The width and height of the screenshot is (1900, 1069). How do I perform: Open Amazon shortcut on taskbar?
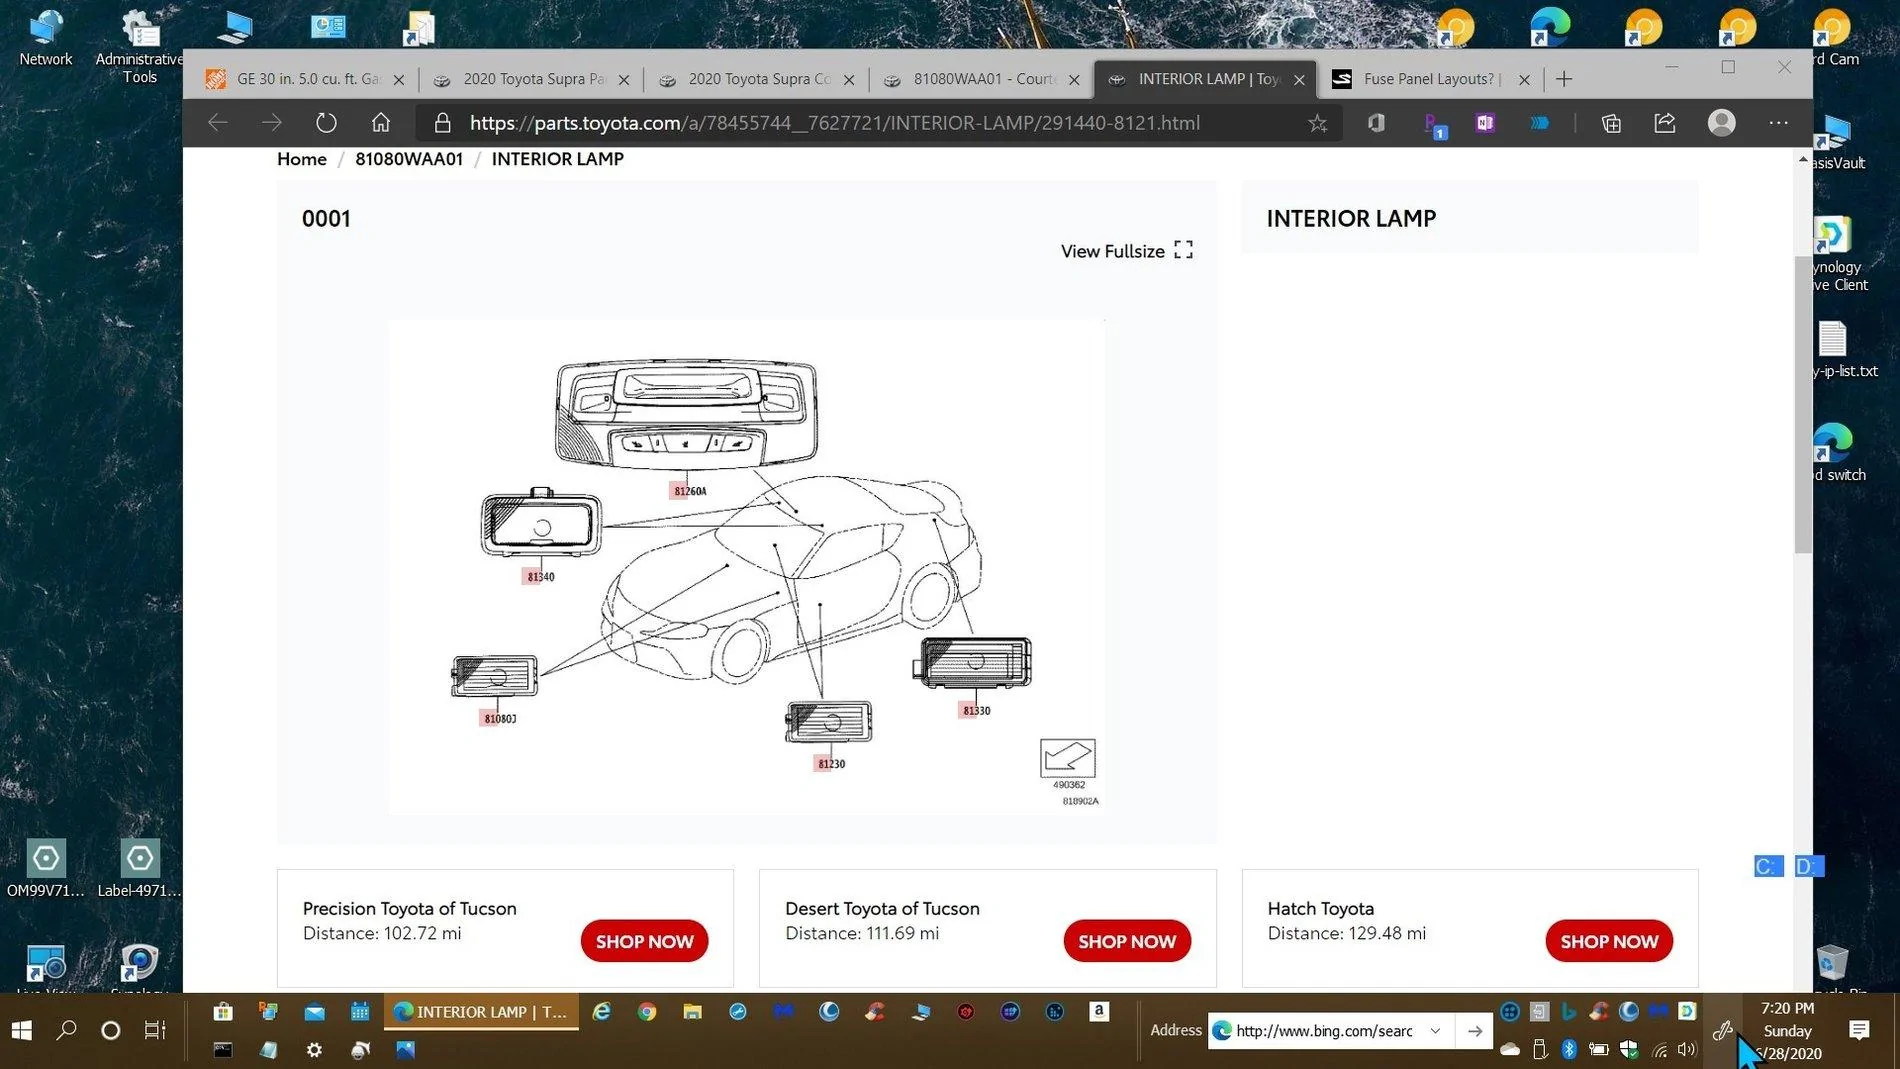(1099, 1012)
